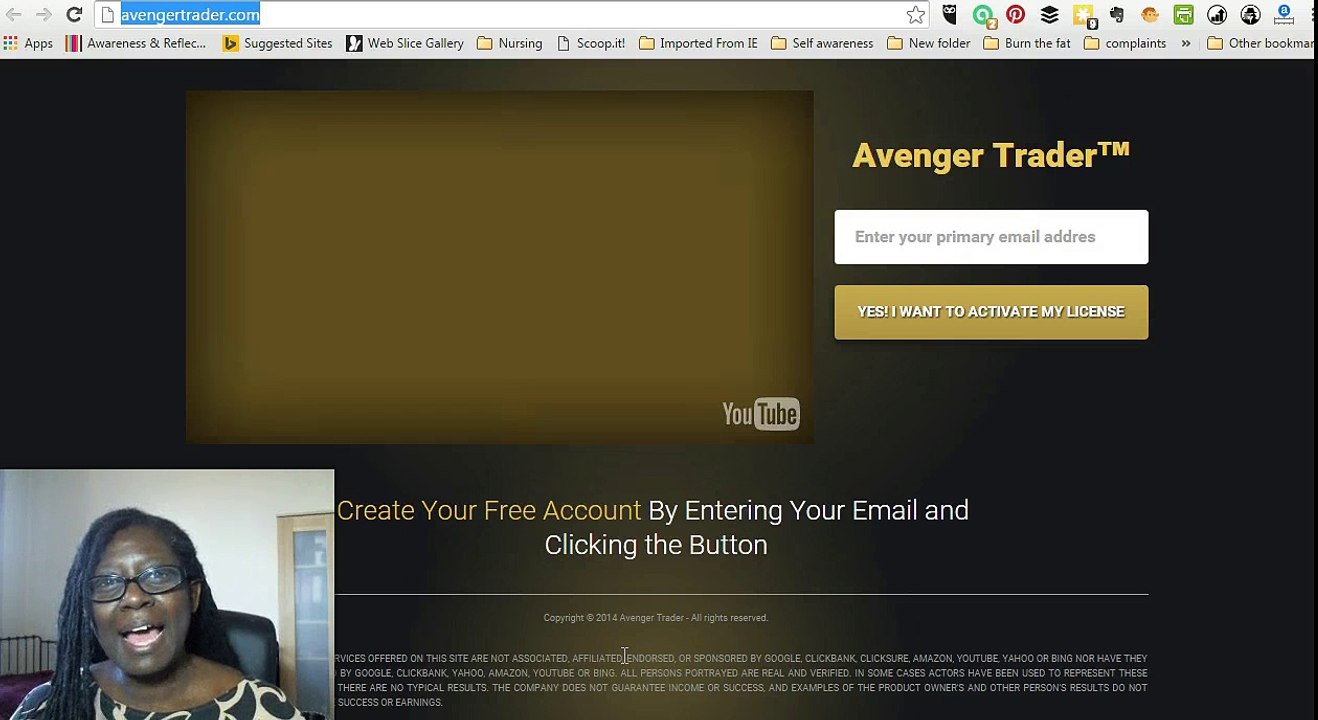Screen dimensions: 1318x720
Task: Focus the primary email address field
Action: click(991, 237)
